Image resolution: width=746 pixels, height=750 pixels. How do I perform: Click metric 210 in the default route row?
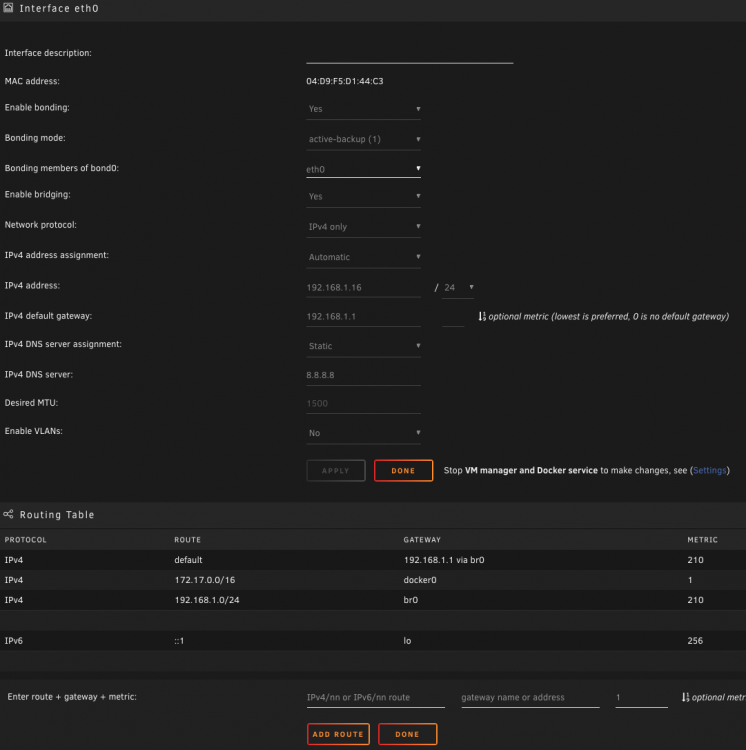tap(695, 560)
